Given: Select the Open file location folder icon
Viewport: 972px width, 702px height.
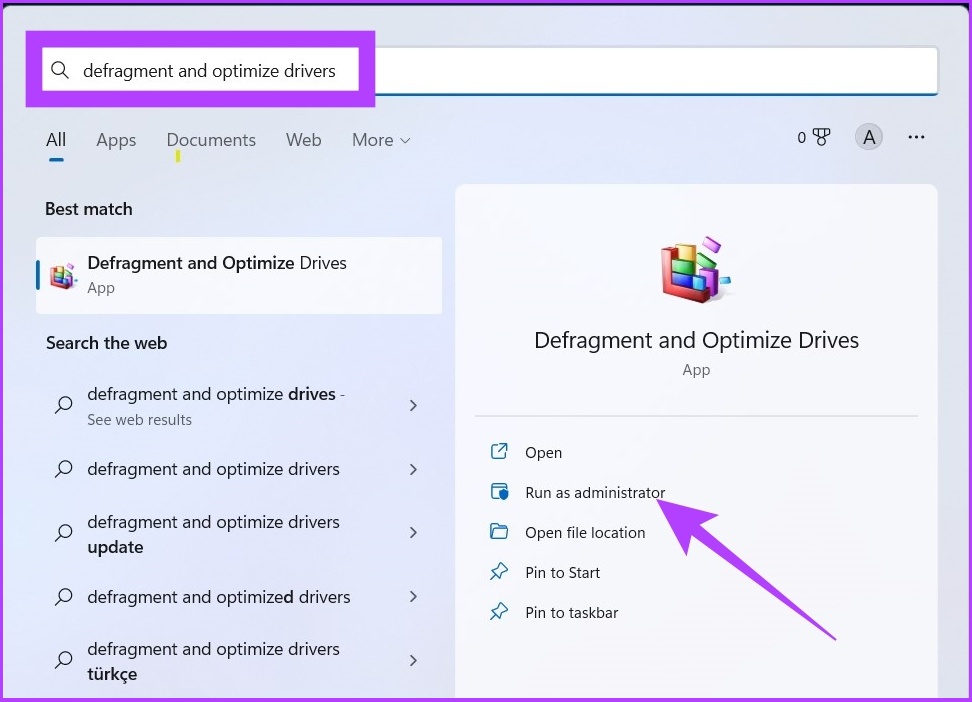Looking at the screenshot, I should (499, 532).
